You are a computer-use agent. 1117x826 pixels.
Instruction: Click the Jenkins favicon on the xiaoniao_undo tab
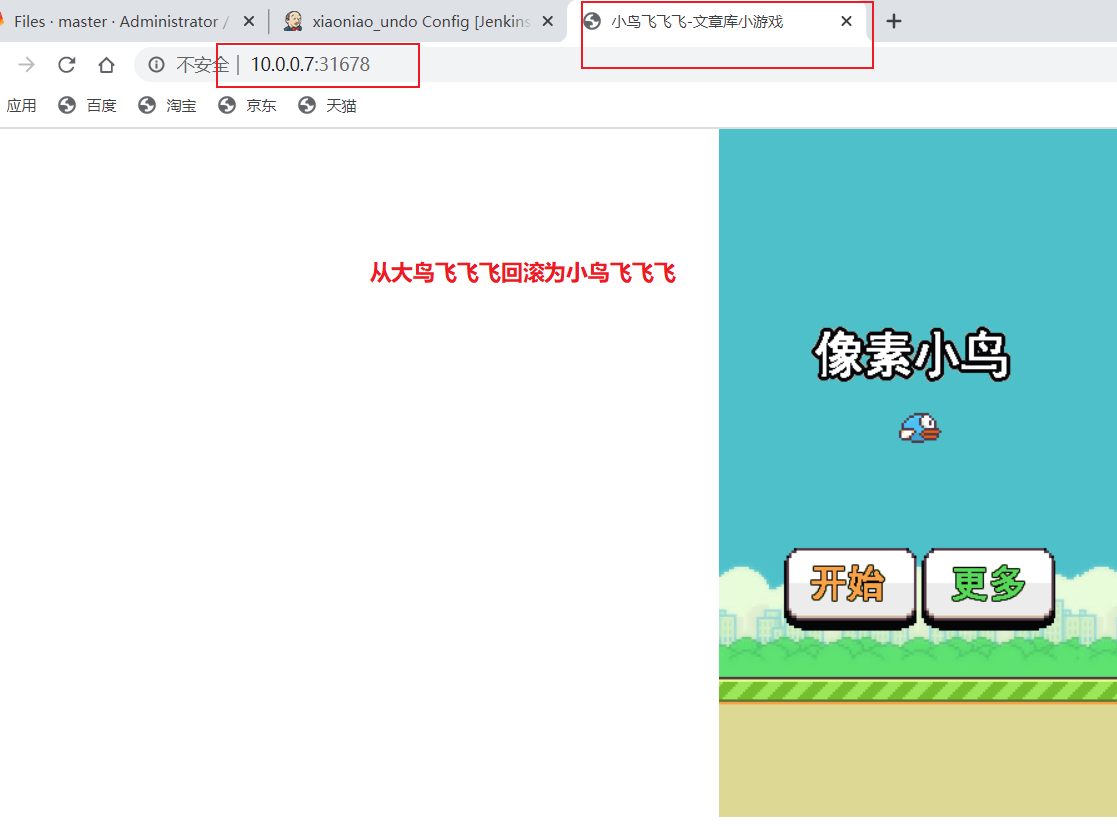pos(293,21)
